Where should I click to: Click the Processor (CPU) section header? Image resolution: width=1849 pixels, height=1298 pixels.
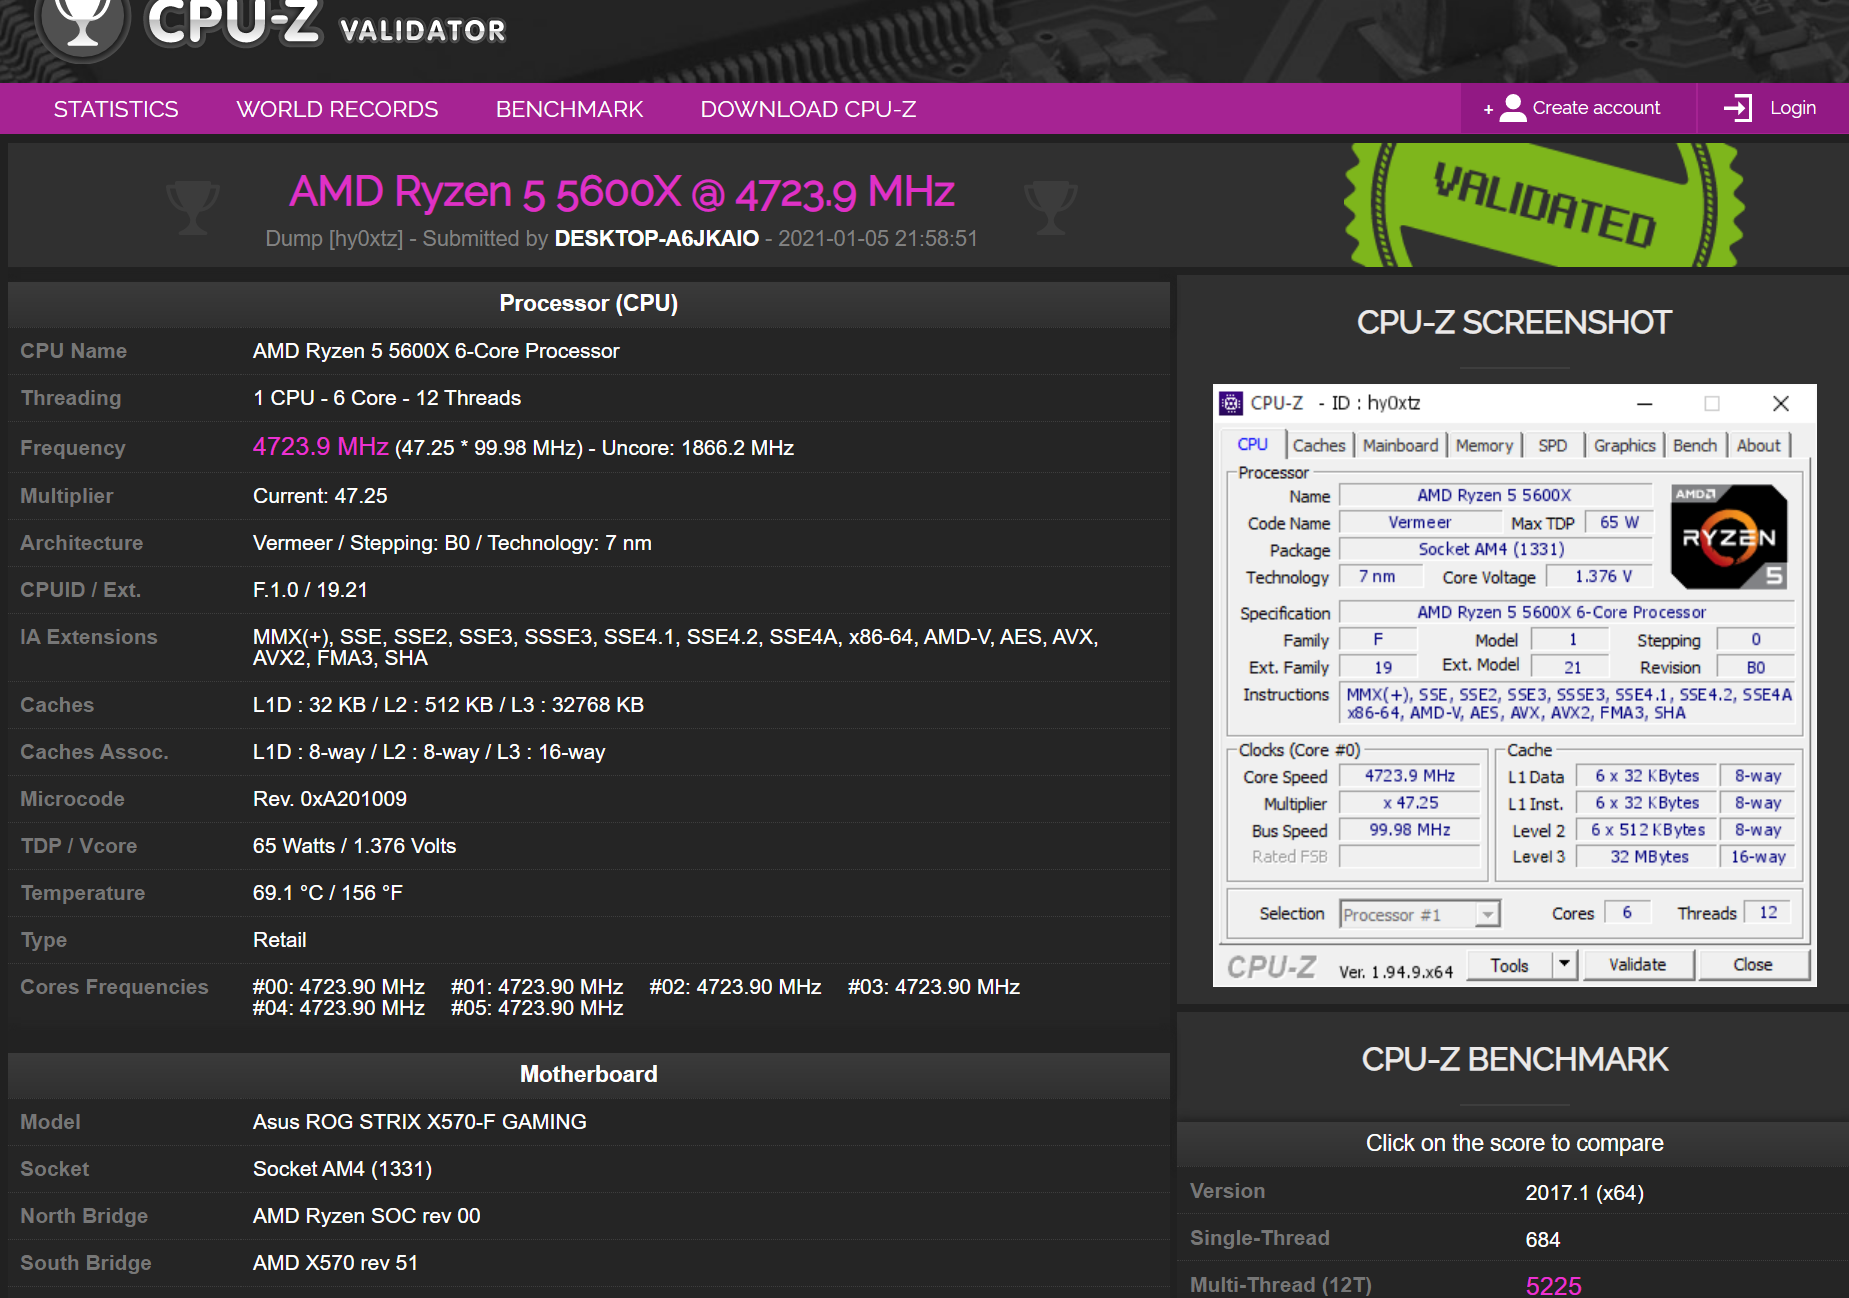coord(589,304)
